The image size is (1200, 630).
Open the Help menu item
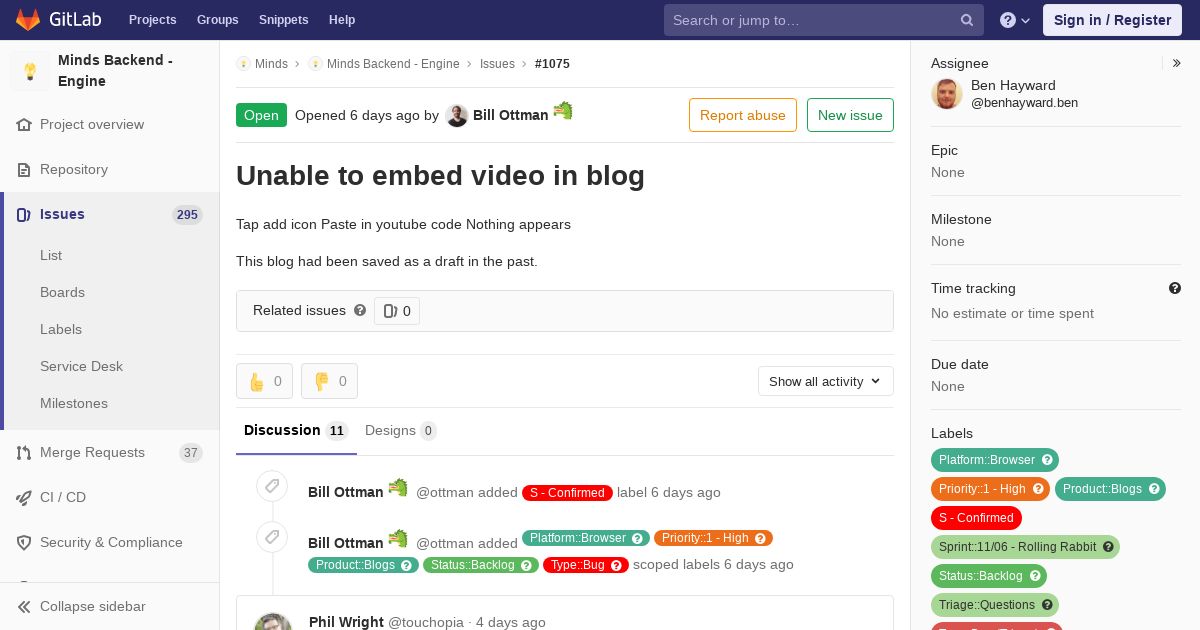click(x=342, y=20)
